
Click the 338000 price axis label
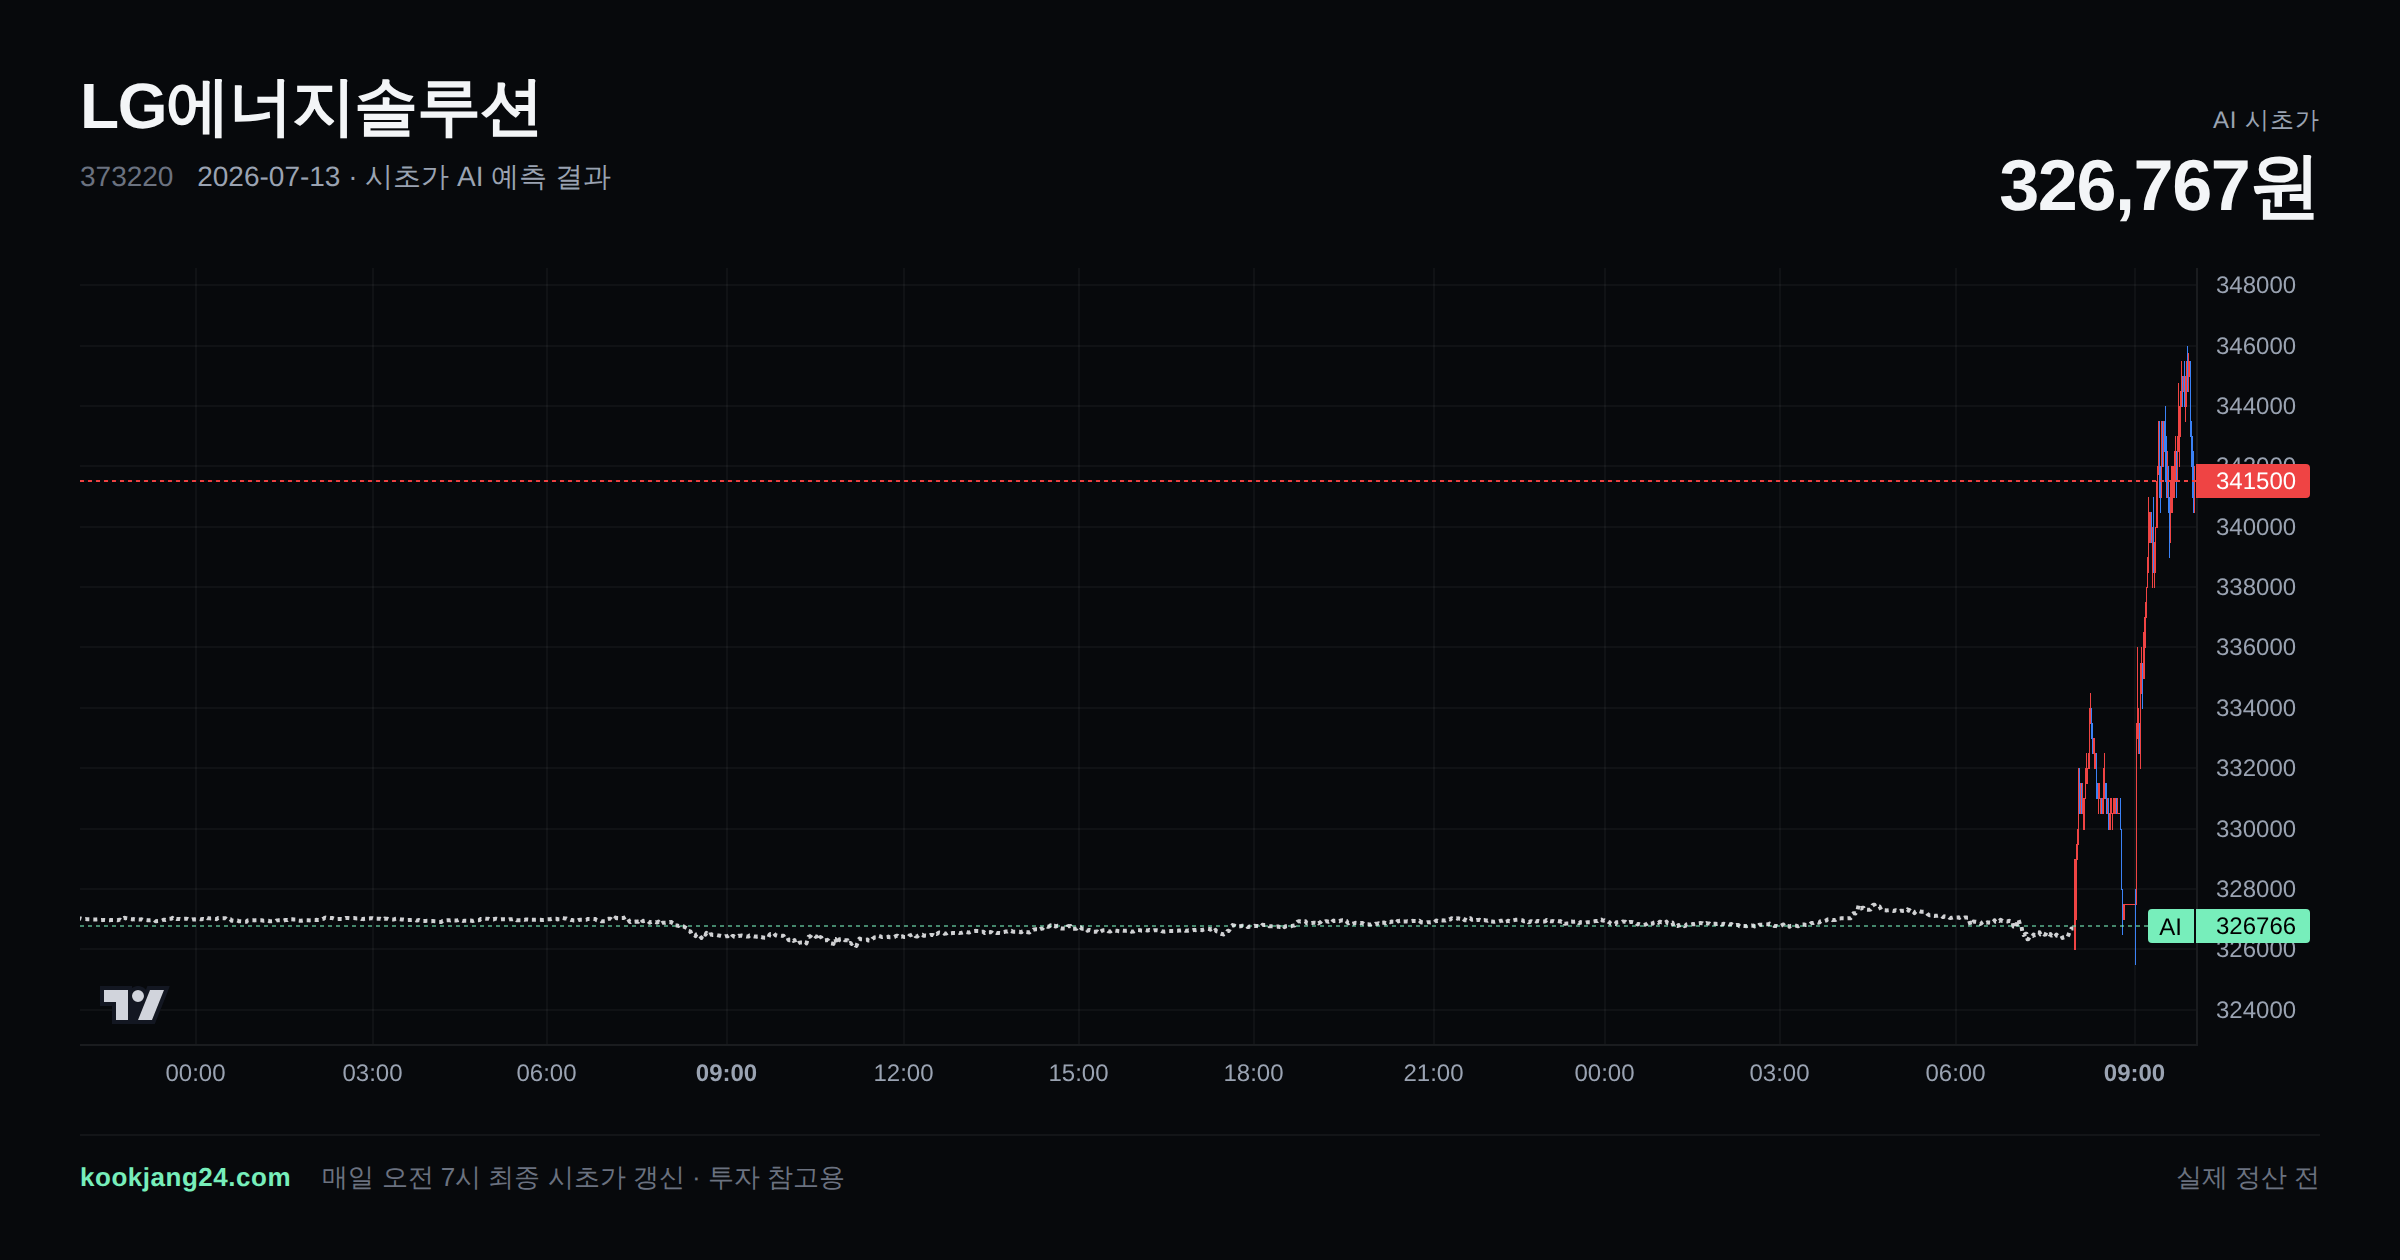point(2255,587)
